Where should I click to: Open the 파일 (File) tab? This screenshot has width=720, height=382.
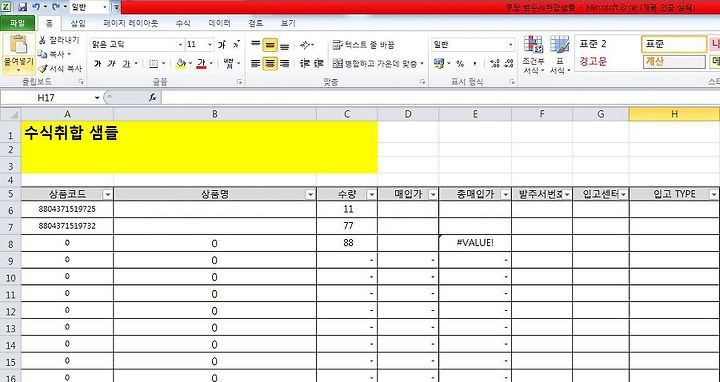click(17, 23)
